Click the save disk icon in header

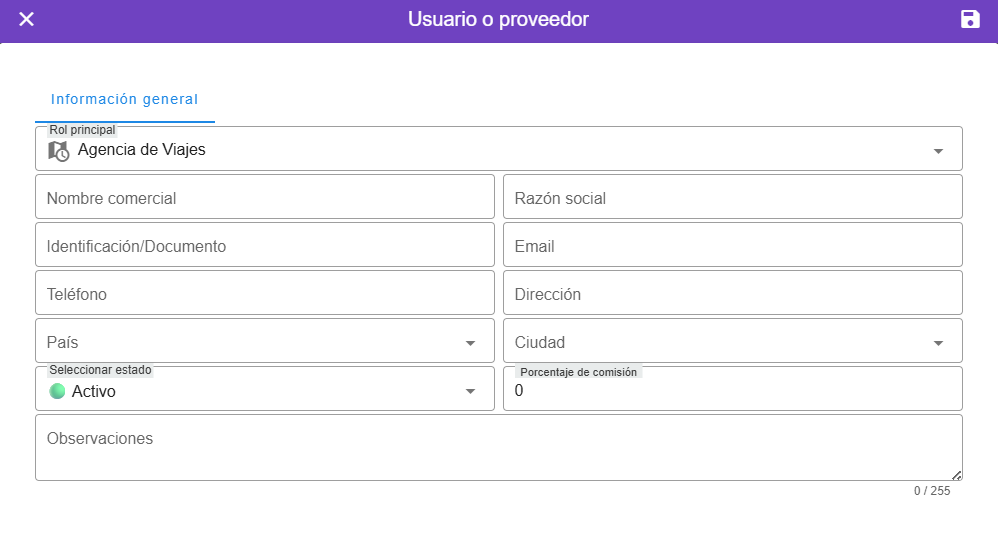click(969, 19)
